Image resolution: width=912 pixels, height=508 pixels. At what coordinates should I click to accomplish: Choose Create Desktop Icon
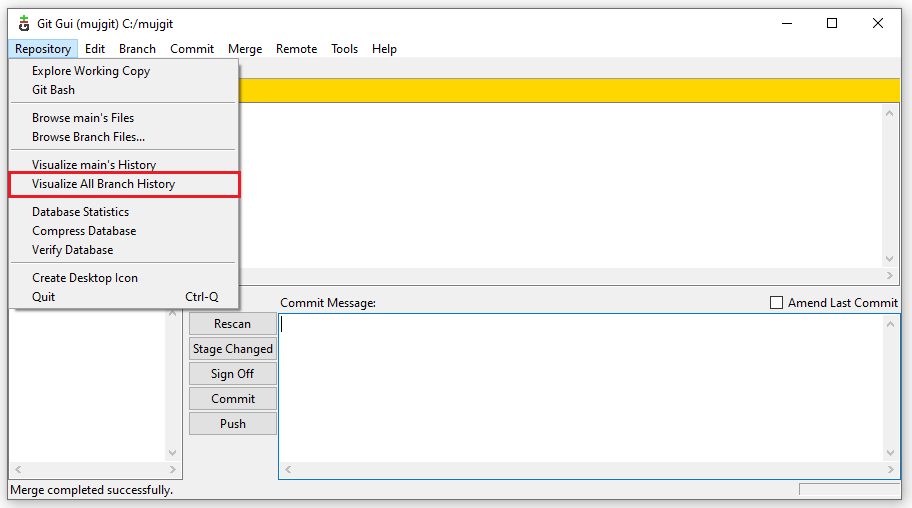[x=123, y=278]
